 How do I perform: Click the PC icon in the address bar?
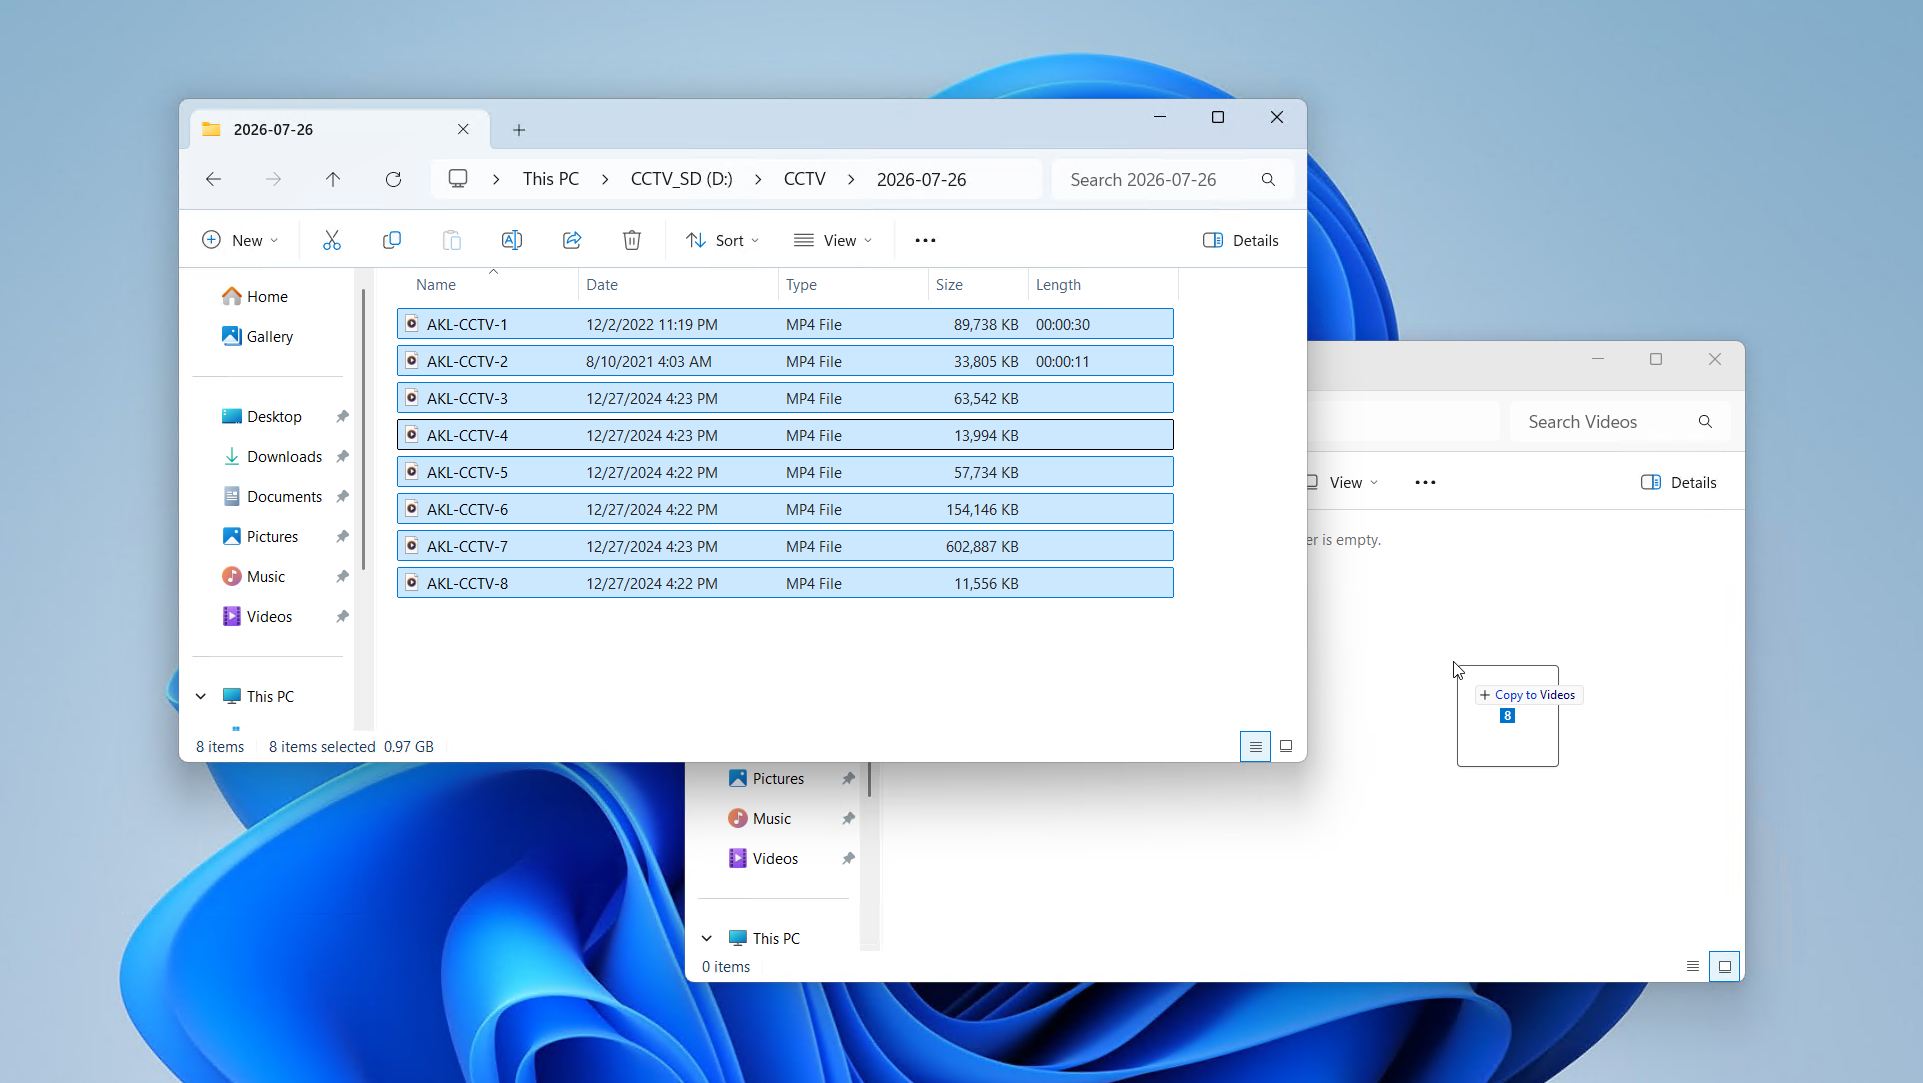[x=458, y=180]
